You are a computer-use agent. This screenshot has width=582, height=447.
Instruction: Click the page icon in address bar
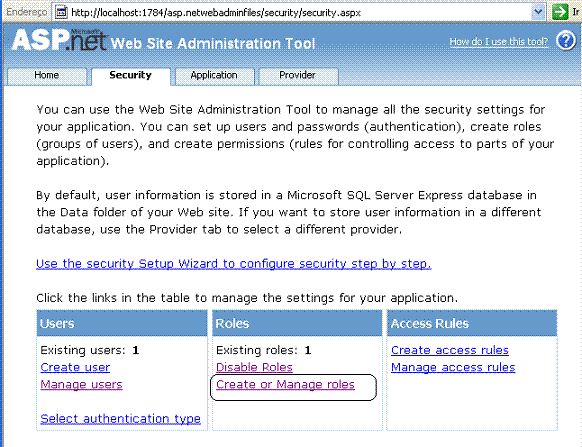coord(61,12)
